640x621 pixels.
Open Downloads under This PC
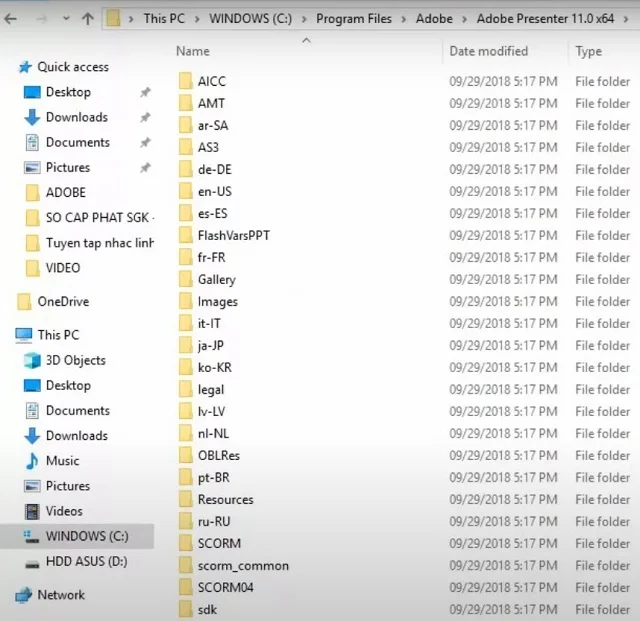tap(66, 436)
